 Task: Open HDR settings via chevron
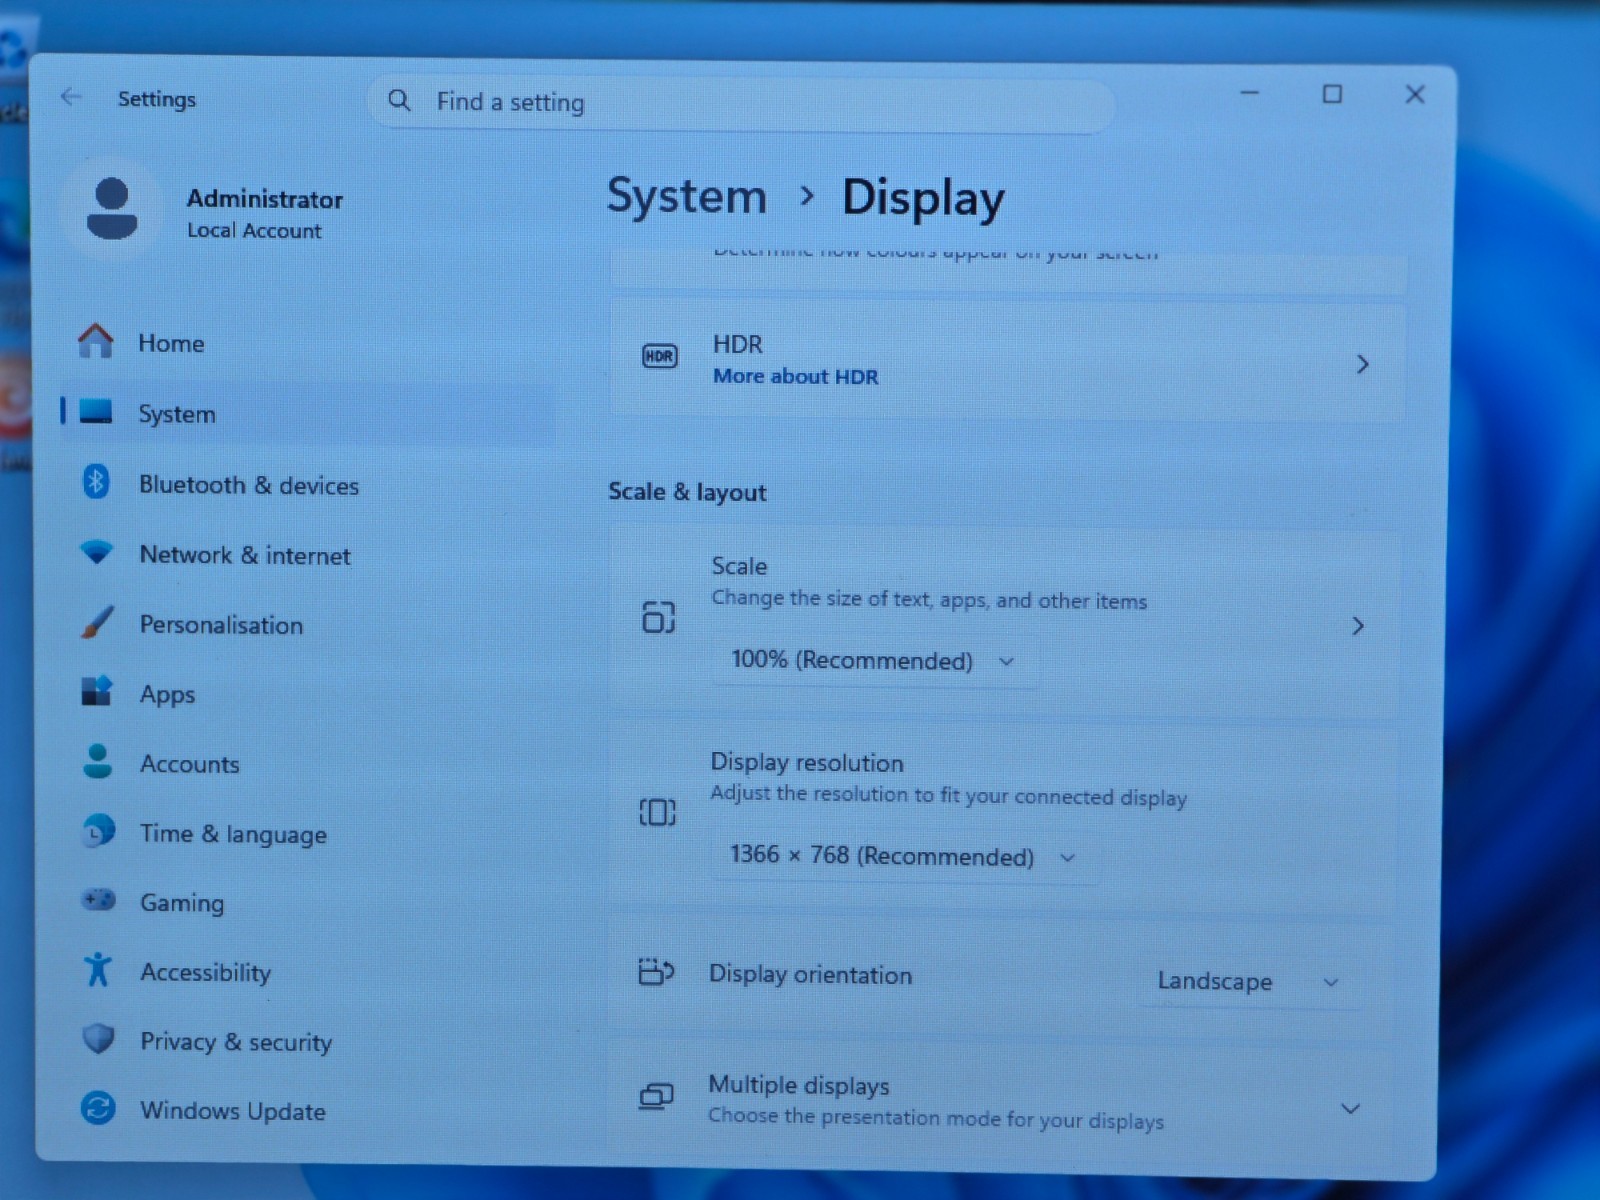[1362, 364]
